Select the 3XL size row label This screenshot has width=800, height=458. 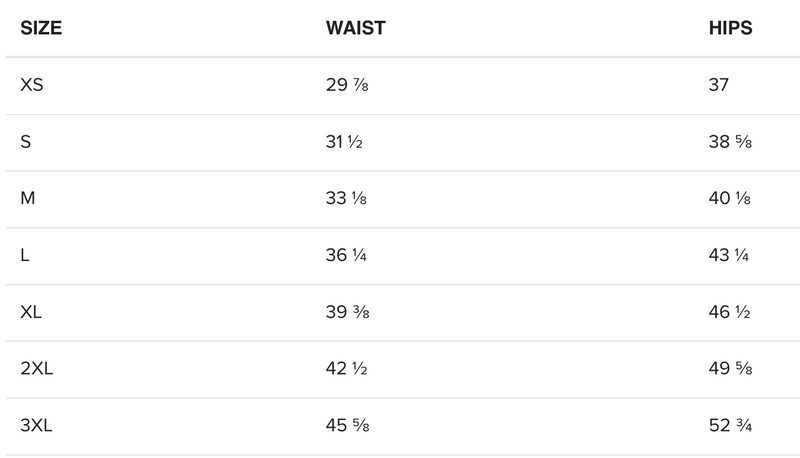point(36,426)
